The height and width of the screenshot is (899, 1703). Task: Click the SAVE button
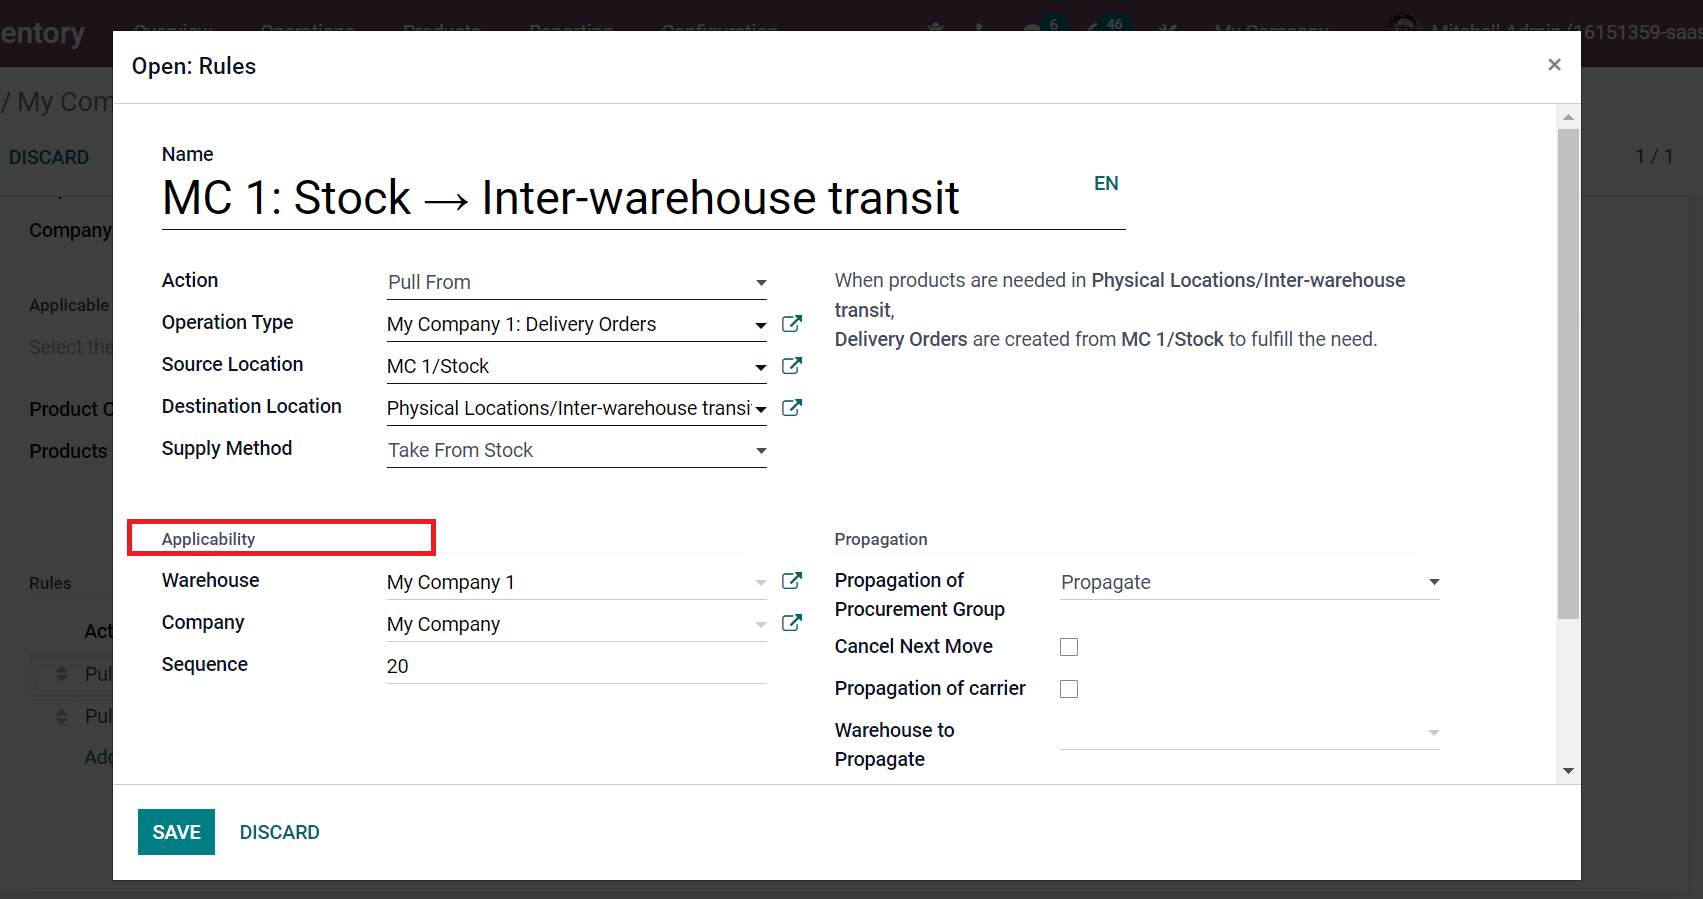pos(176,832)
